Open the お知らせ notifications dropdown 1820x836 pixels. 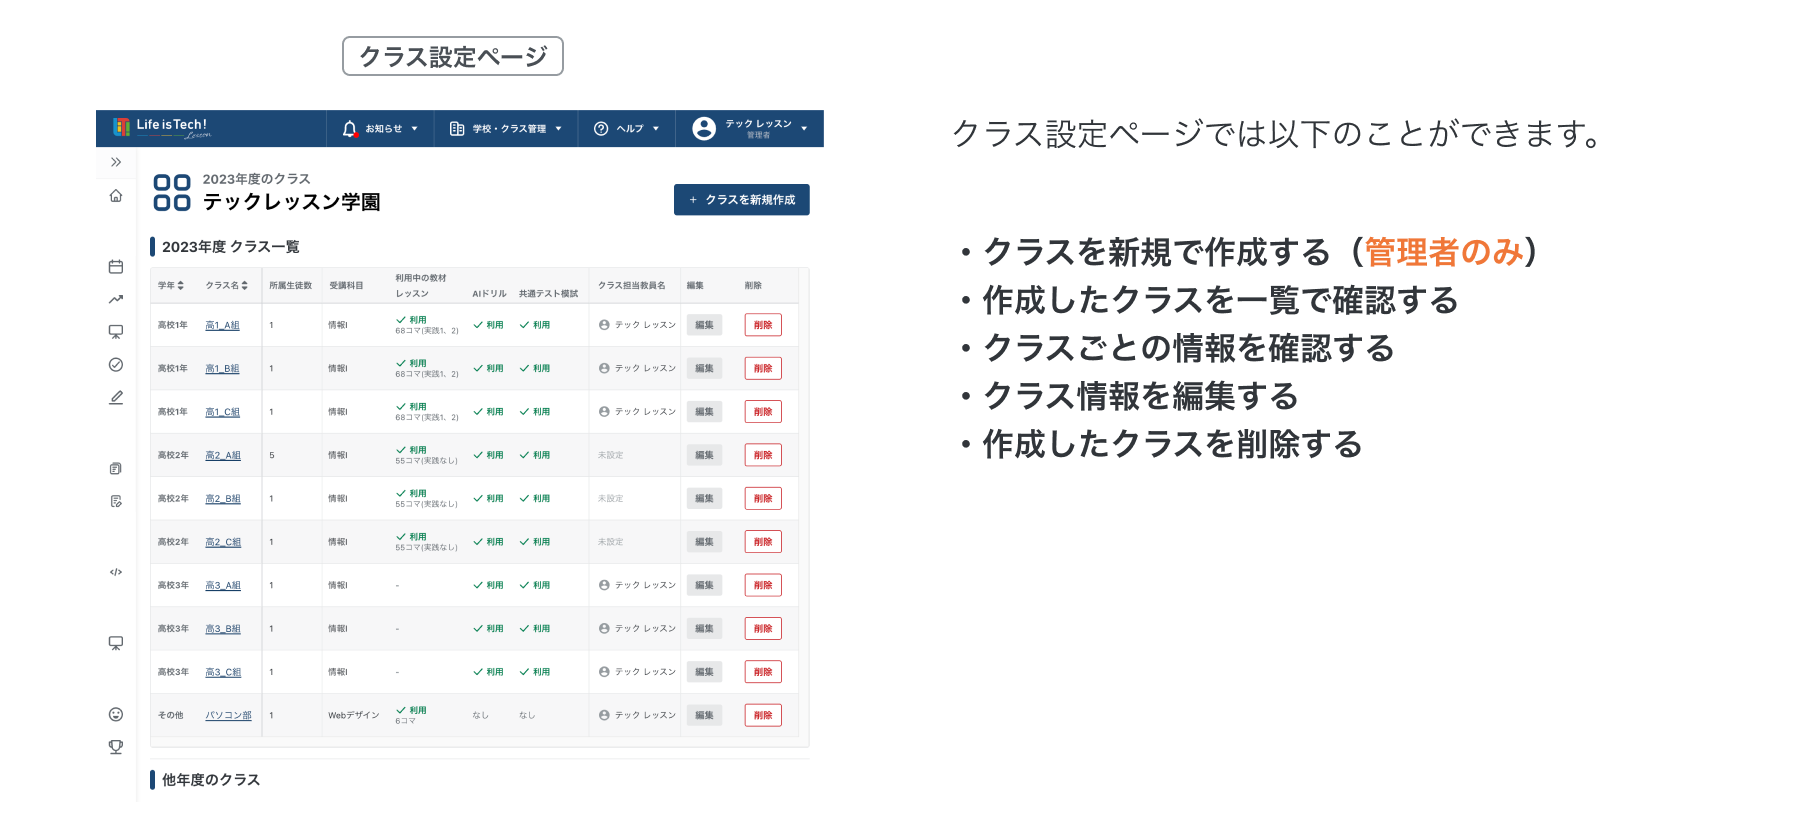coord(380,129)
